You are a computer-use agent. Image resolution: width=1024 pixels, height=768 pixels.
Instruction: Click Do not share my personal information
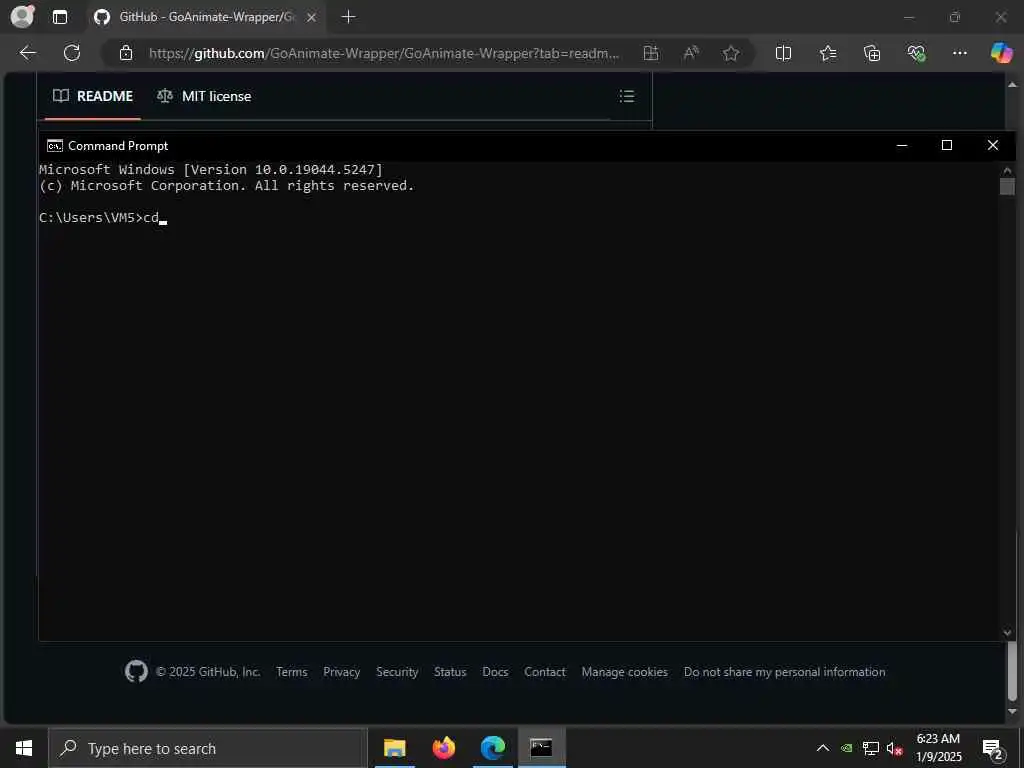(x=784, y=672)
